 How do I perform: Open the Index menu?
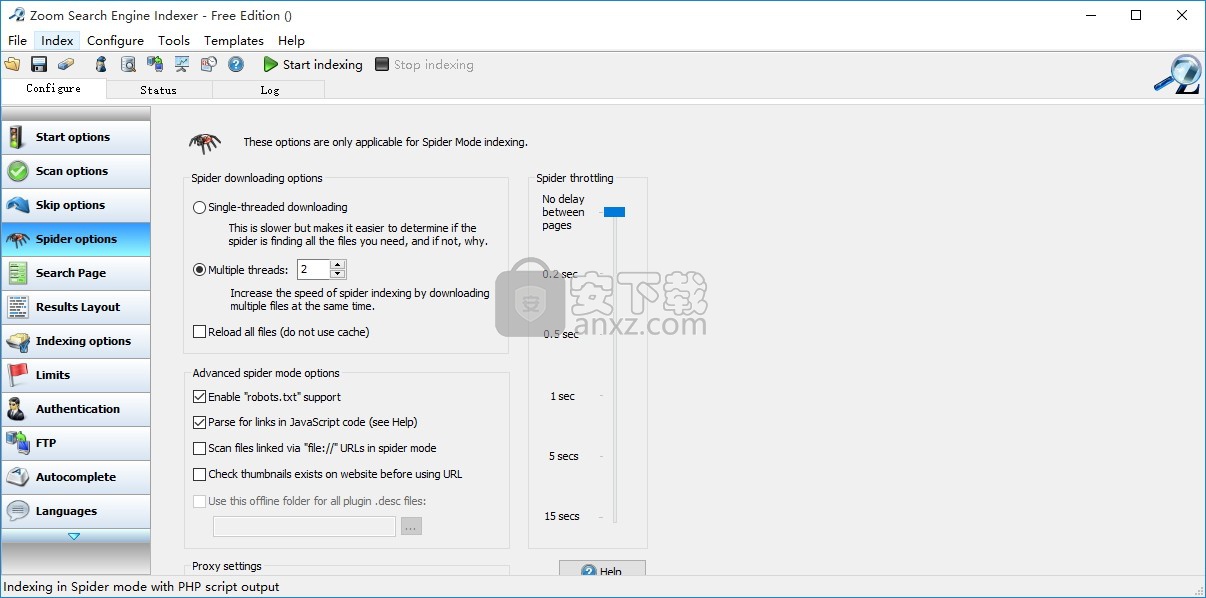pos(57,40)
